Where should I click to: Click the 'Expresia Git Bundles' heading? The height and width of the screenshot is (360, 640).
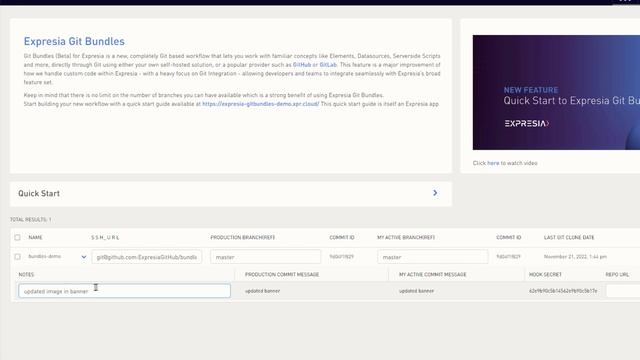point(74,41)
